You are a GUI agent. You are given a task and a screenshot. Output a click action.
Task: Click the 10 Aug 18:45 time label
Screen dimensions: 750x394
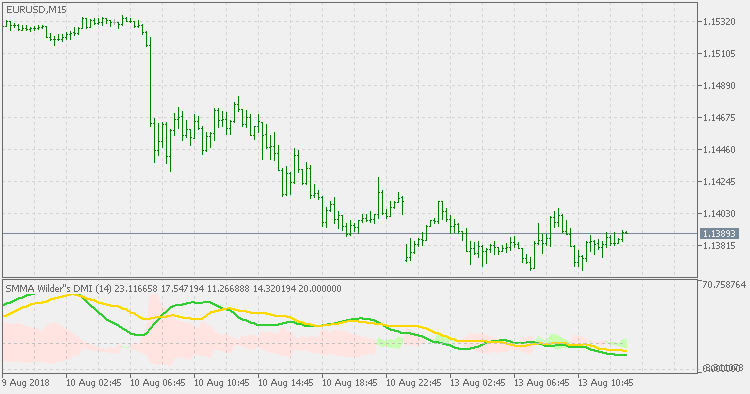[350, 383]
